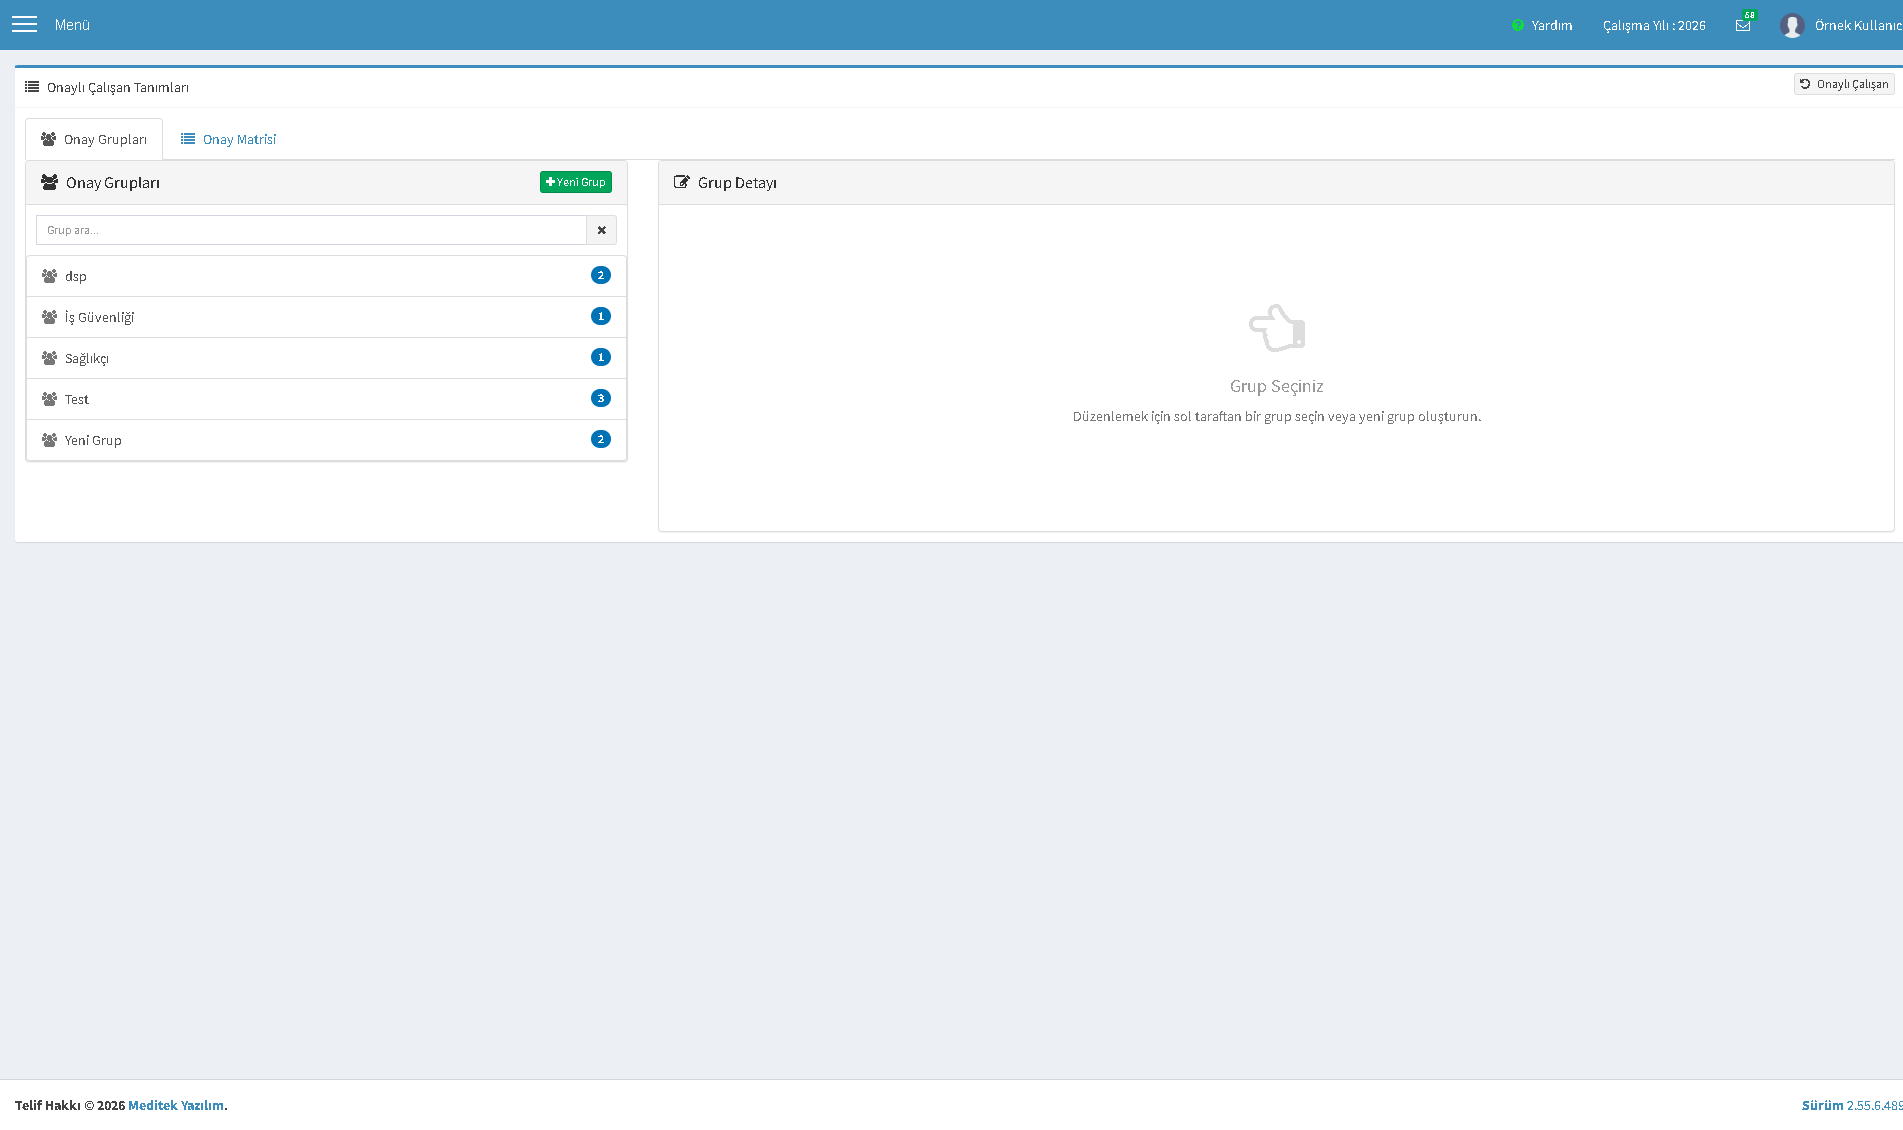Image resolution: width=1903 pixels, height=1130 pixels.
Task: Select the Sağlıkçı group row
Action: tap(326, 358)
